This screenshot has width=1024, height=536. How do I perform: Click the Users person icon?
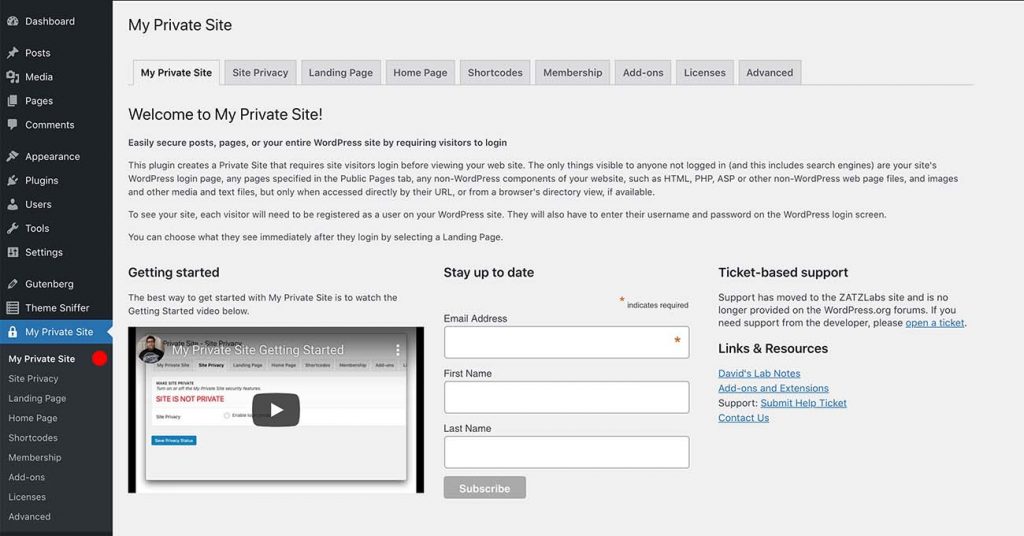coord(12,204)
